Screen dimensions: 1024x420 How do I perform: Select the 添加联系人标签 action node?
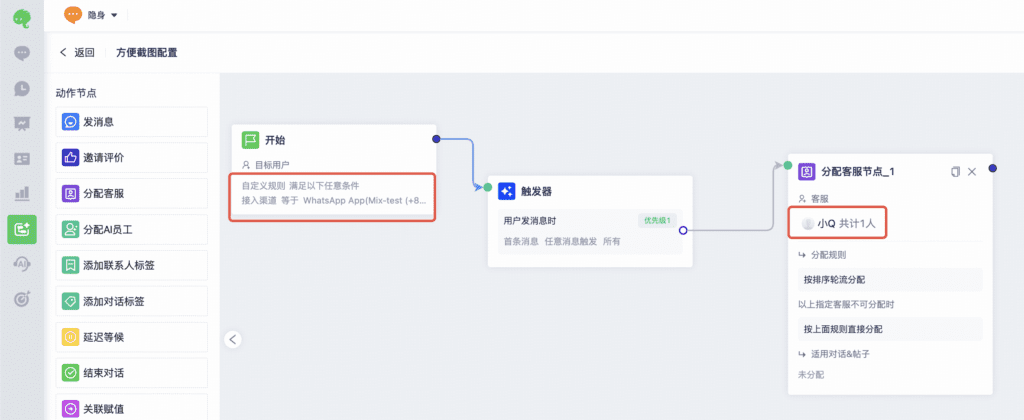132,265
